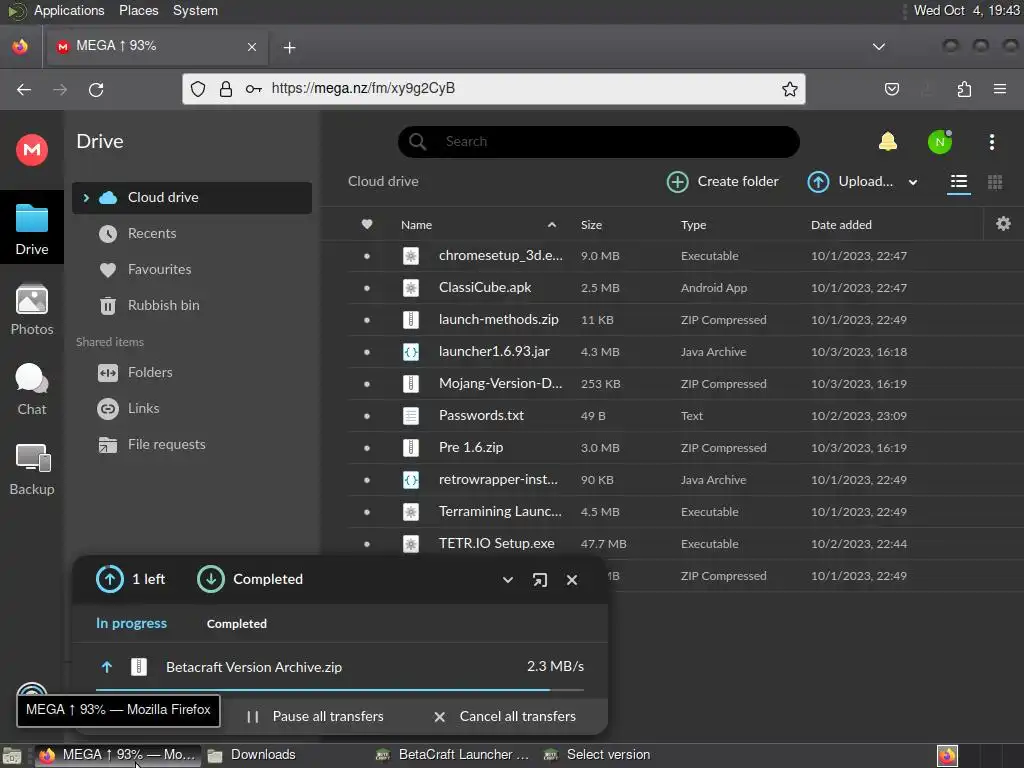Click the uploads 1 left indicator
Viewport: 1024px width, 768px height.
click(131, 579)
